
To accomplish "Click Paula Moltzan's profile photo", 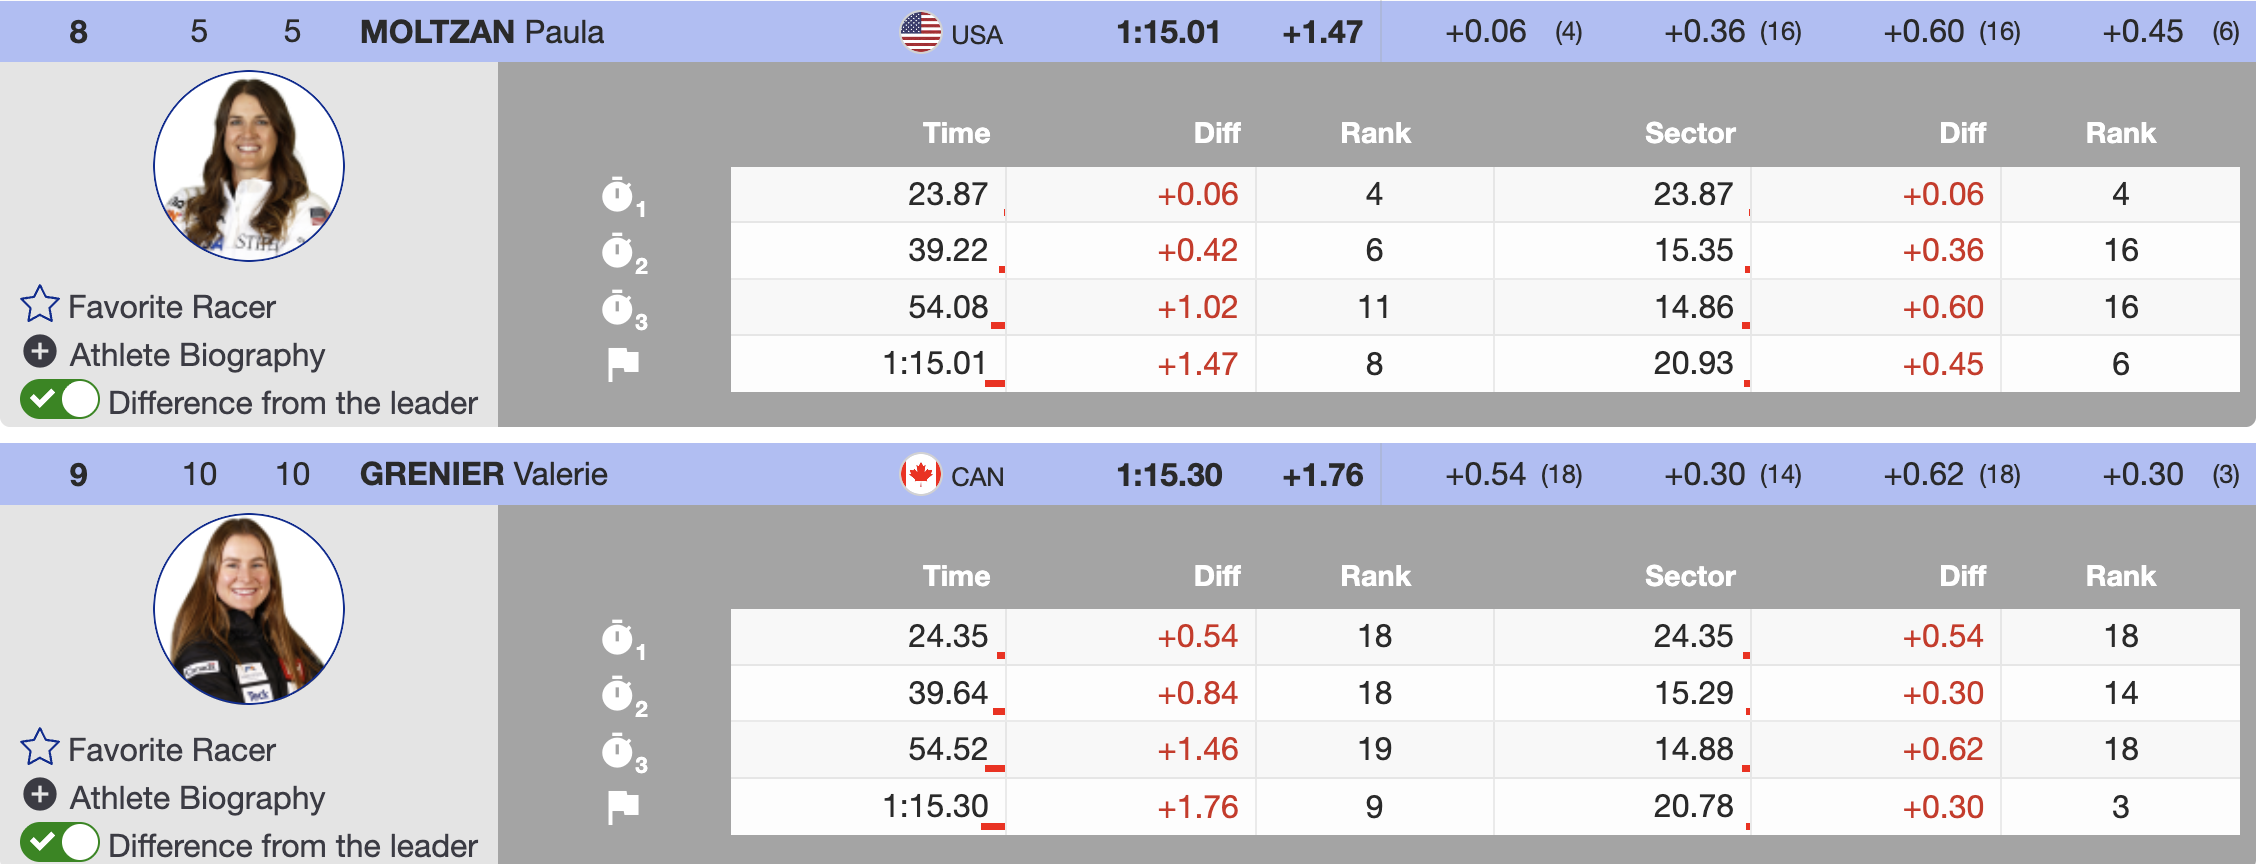I will 249,166.
